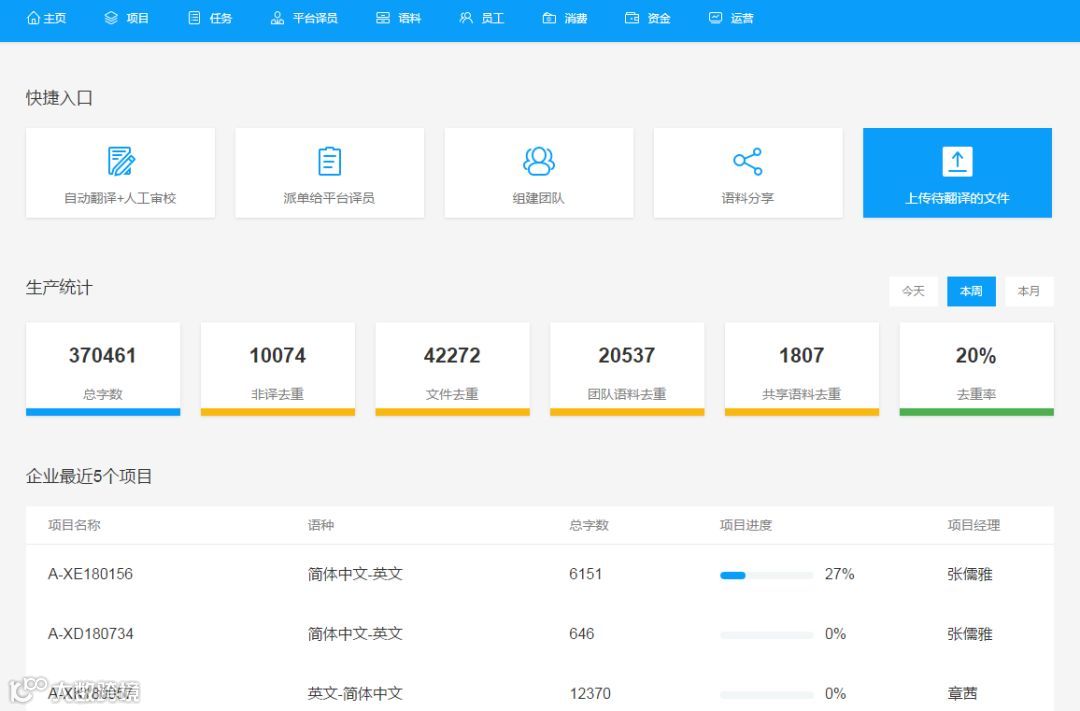Click the people icon for 组建团队

click(x=539, y=161)
